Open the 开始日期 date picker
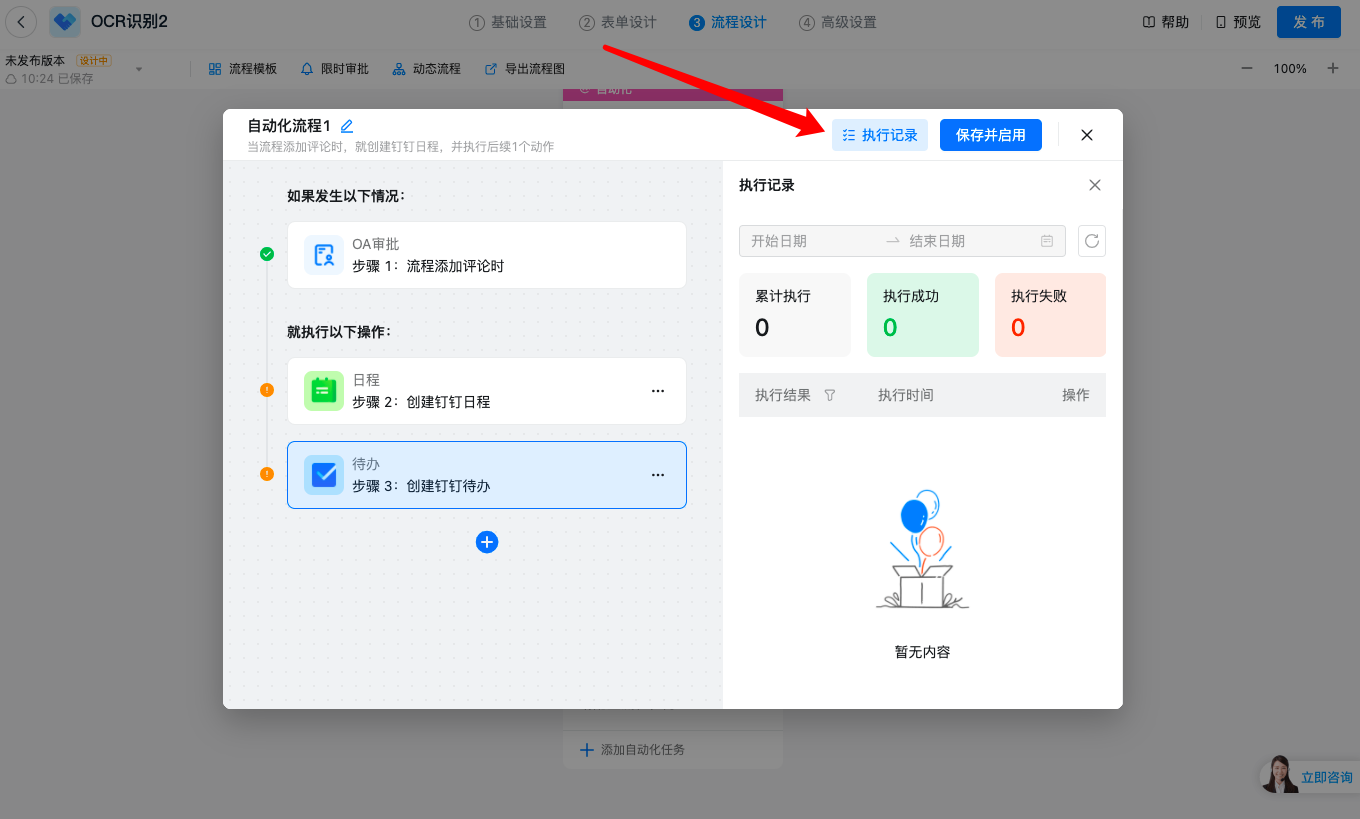The width and height of the screenshot is (1360, 819). point(810,241)
